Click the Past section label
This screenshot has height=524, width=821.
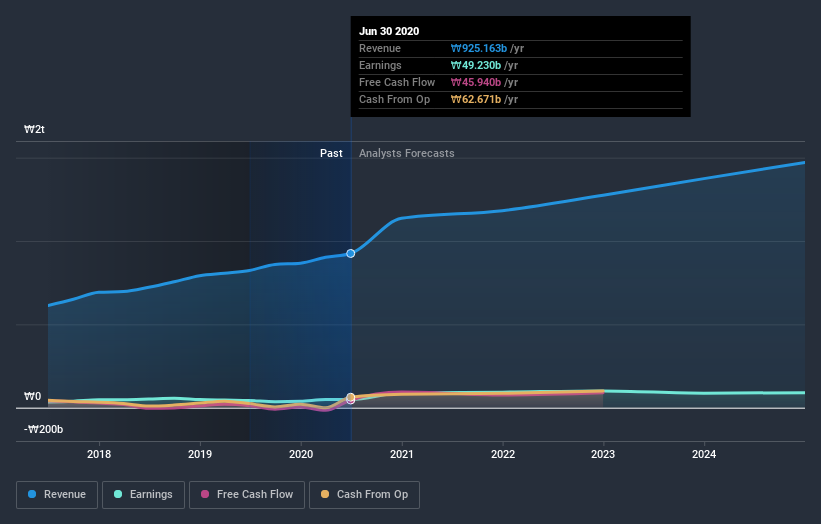coord(331,153)
